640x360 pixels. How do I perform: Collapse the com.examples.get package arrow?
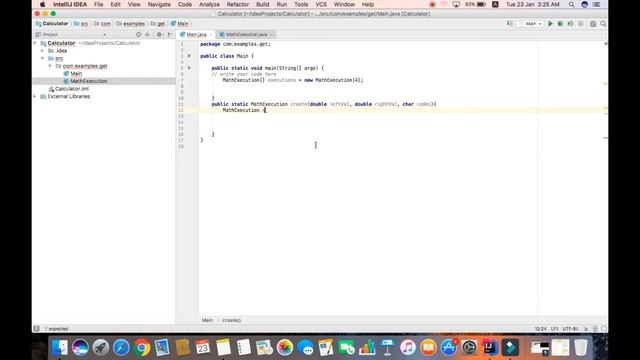click(x=50, y=66)
